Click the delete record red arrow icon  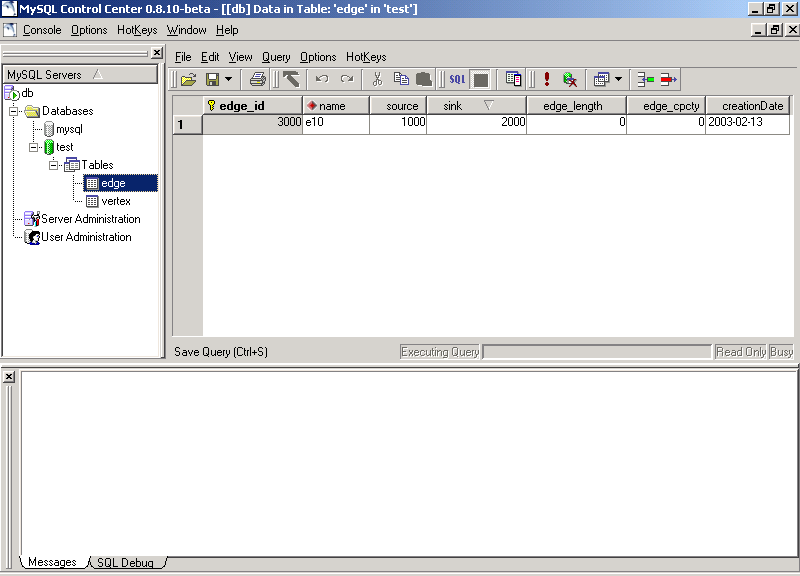click(x=668, y=80)
